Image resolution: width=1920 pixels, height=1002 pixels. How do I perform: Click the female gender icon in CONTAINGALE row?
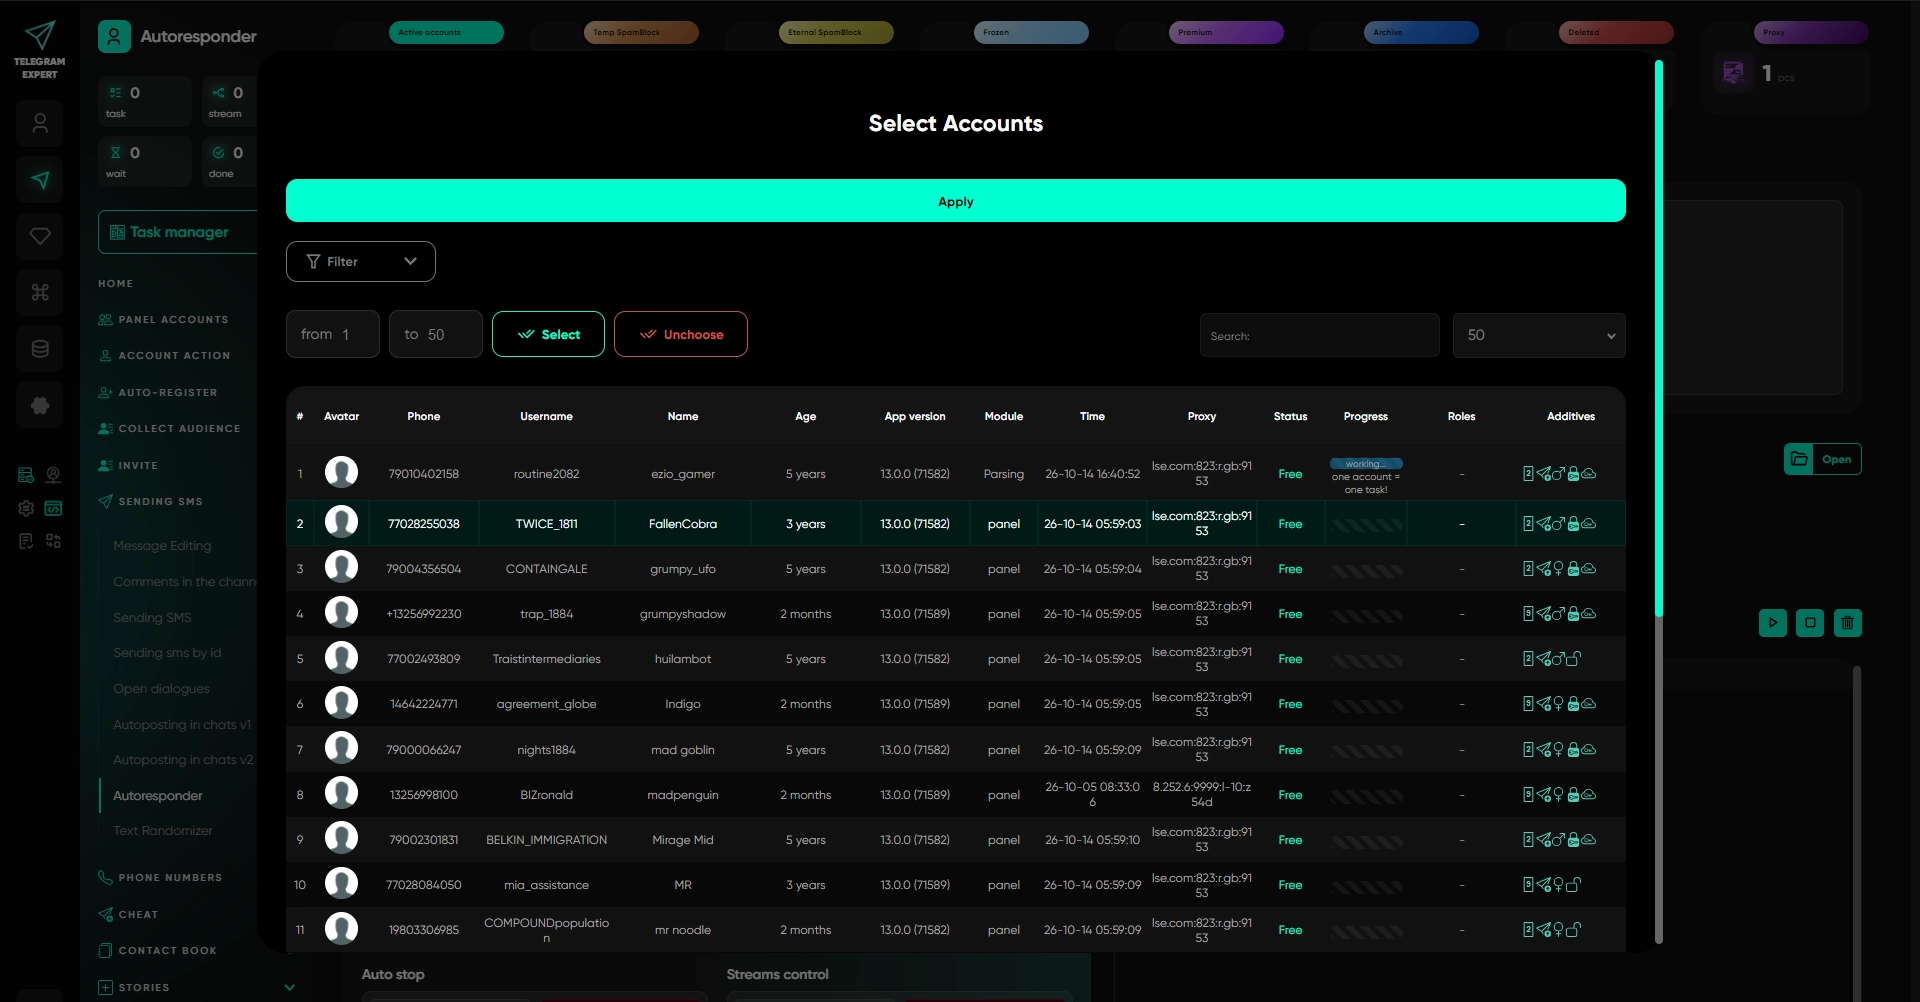[x=1558, y=569]
